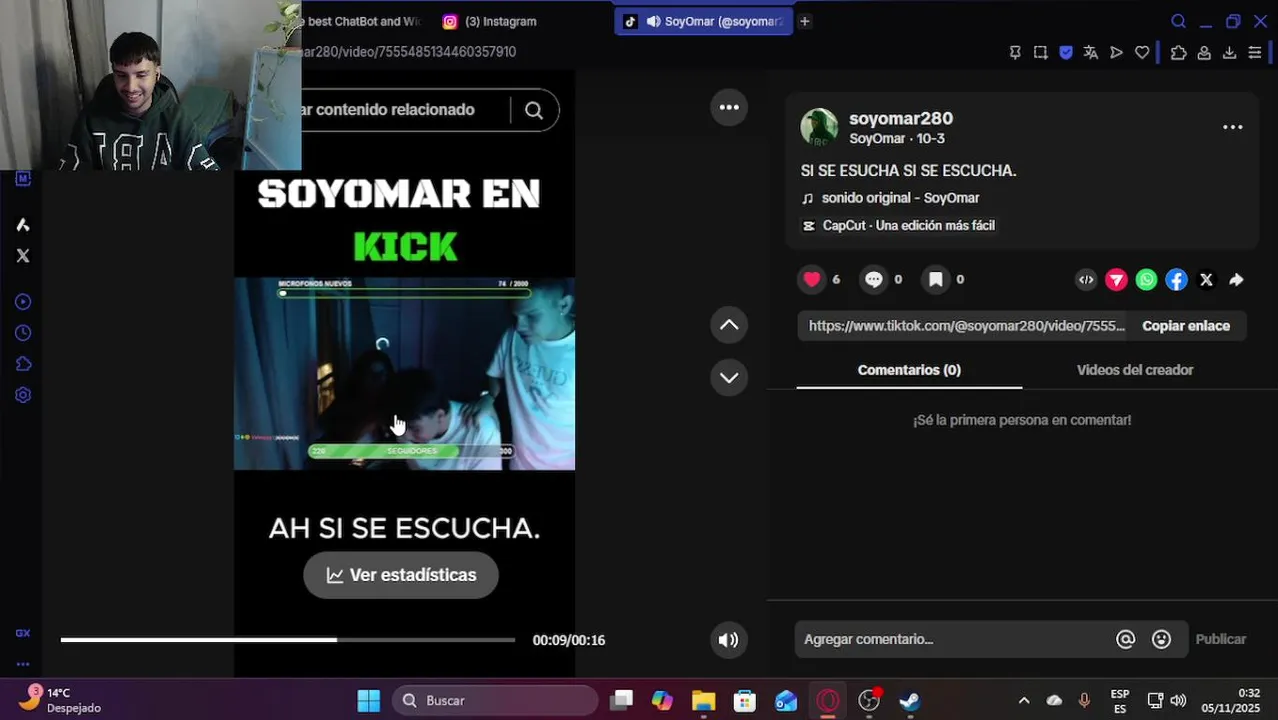This screenshot has height=720, width=1278.
Task: Open the Aria AI sidebar icon
Action: (23, 225)
